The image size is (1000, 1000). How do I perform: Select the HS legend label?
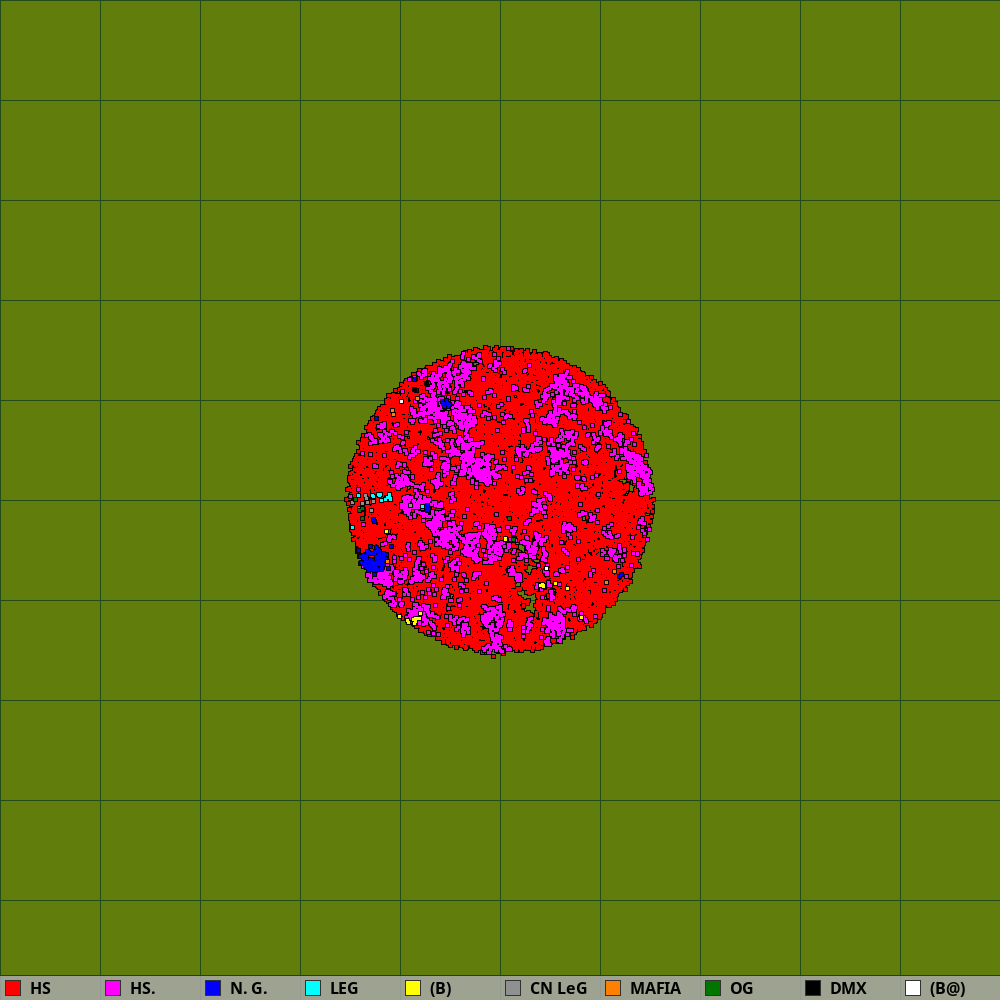40,989
